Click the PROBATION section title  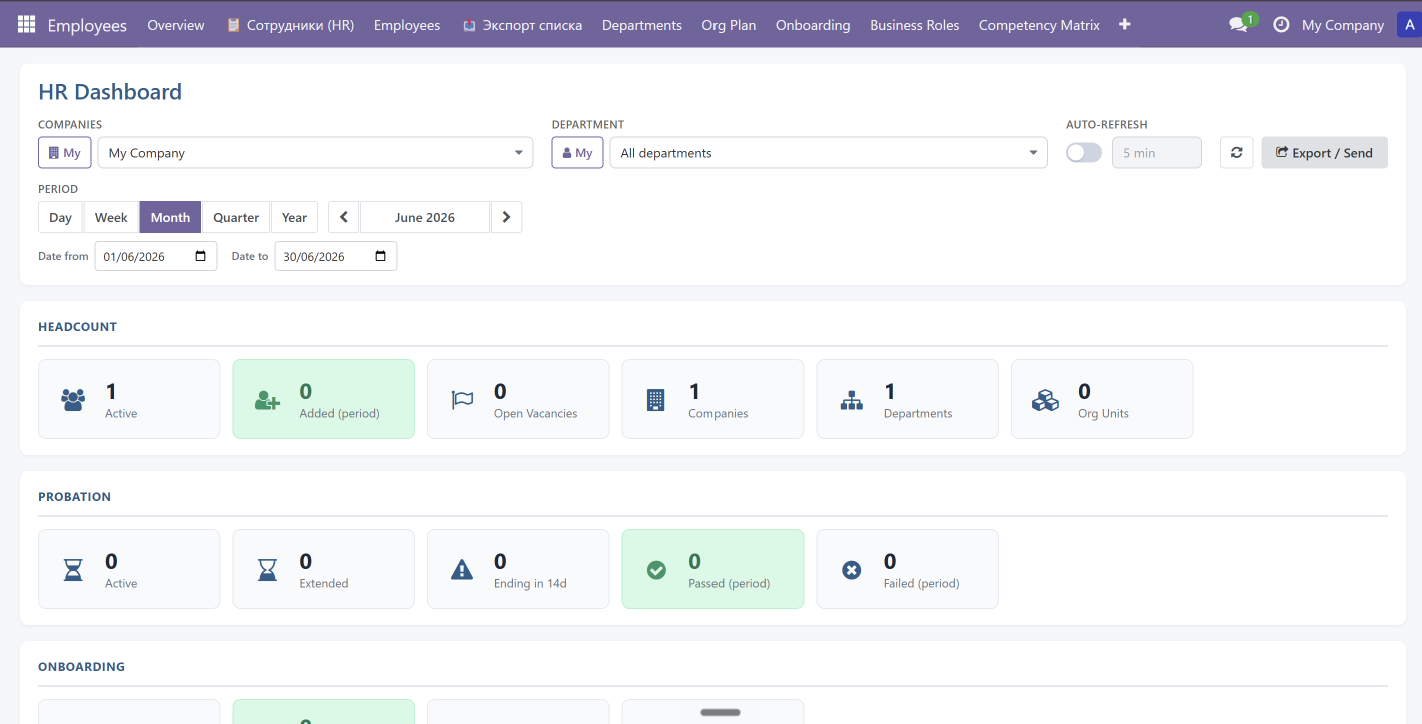click(75, 497)
